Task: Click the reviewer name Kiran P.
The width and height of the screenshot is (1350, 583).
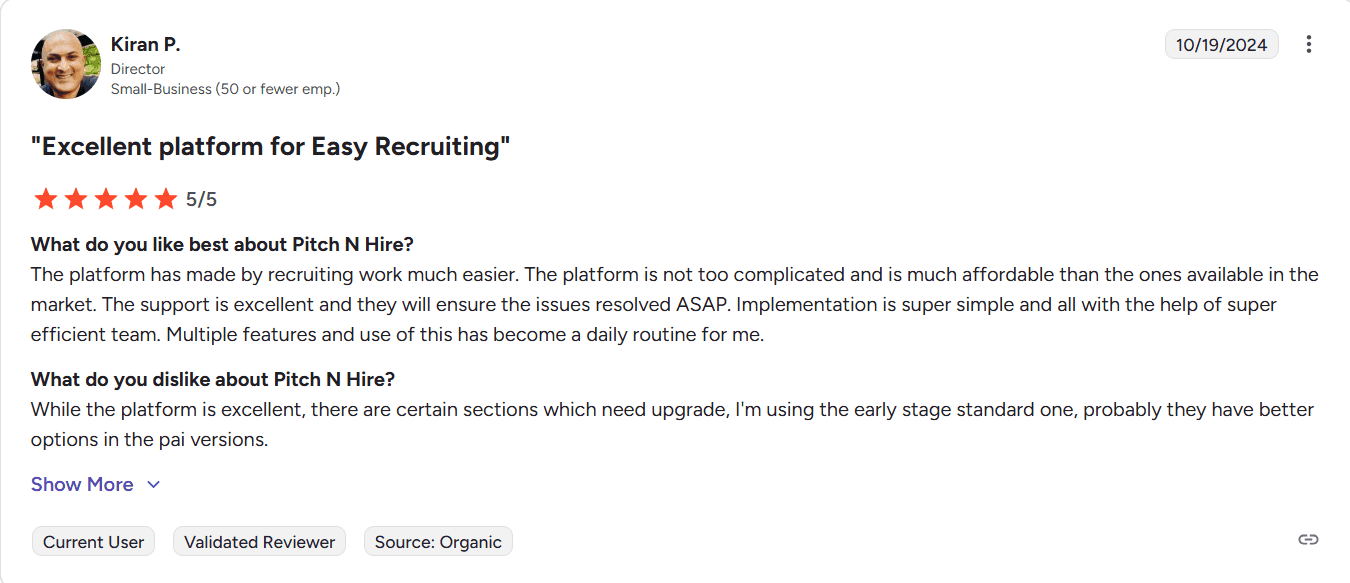Action: [x=145, y=44]
